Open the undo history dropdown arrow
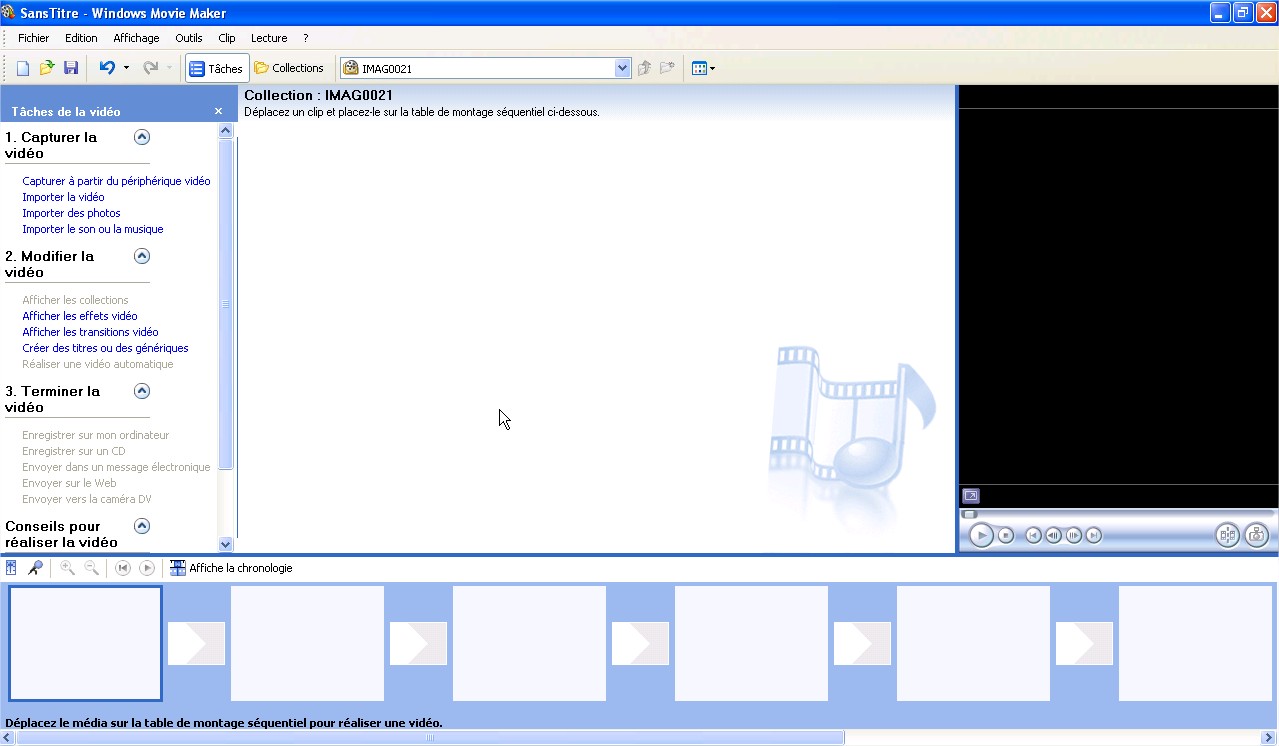Image resolution: width=1279 pixels, height=746 pixels. coord(126,68)
